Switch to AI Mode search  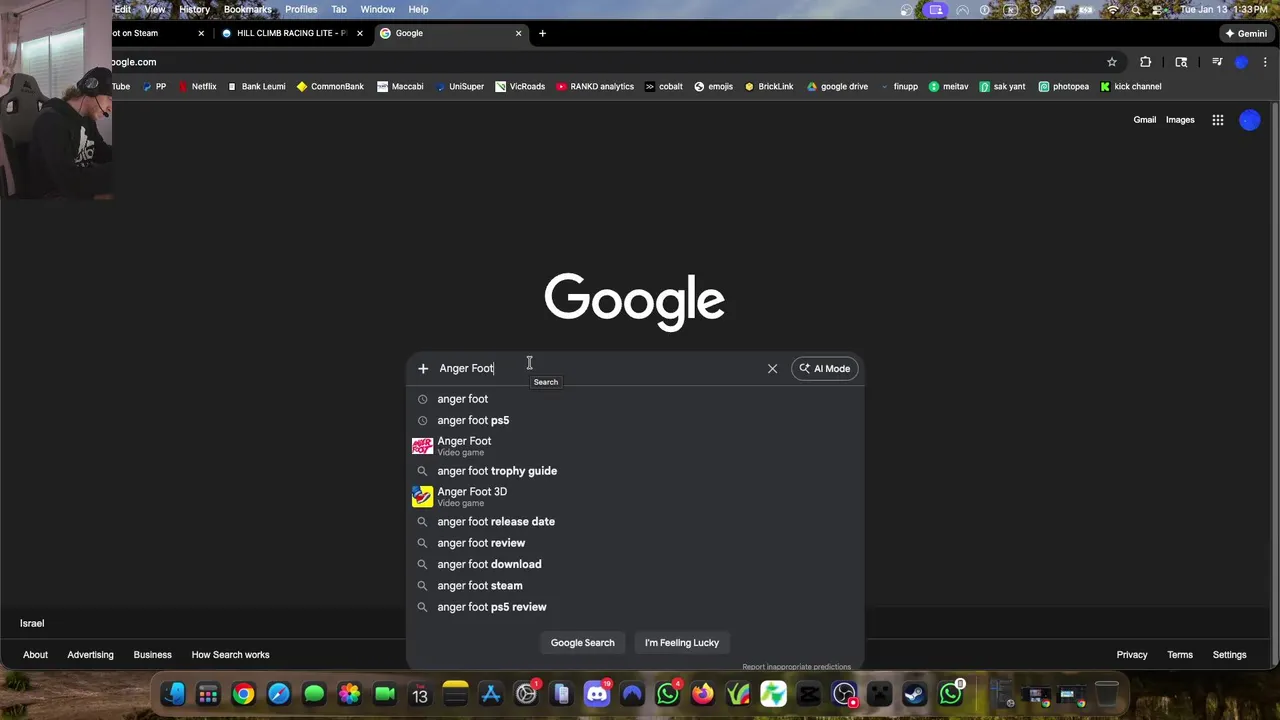825,369
